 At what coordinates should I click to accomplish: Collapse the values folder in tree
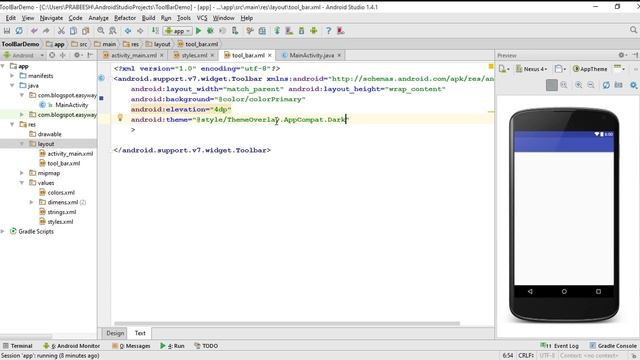(x=22, y=183)
